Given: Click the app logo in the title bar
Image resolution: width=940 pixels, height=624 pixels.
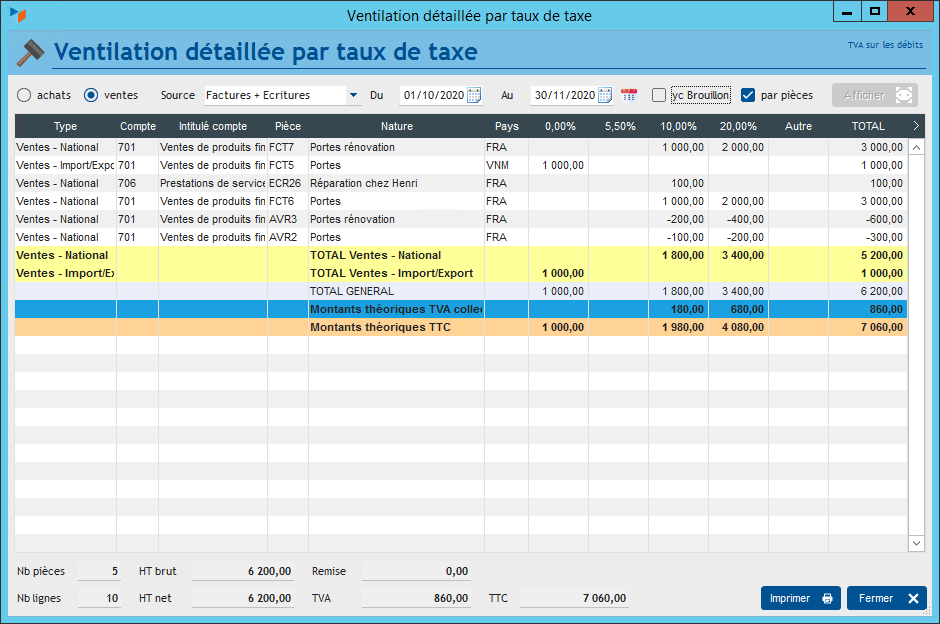Looking at the screenshot, I should (x=18, y=15).
